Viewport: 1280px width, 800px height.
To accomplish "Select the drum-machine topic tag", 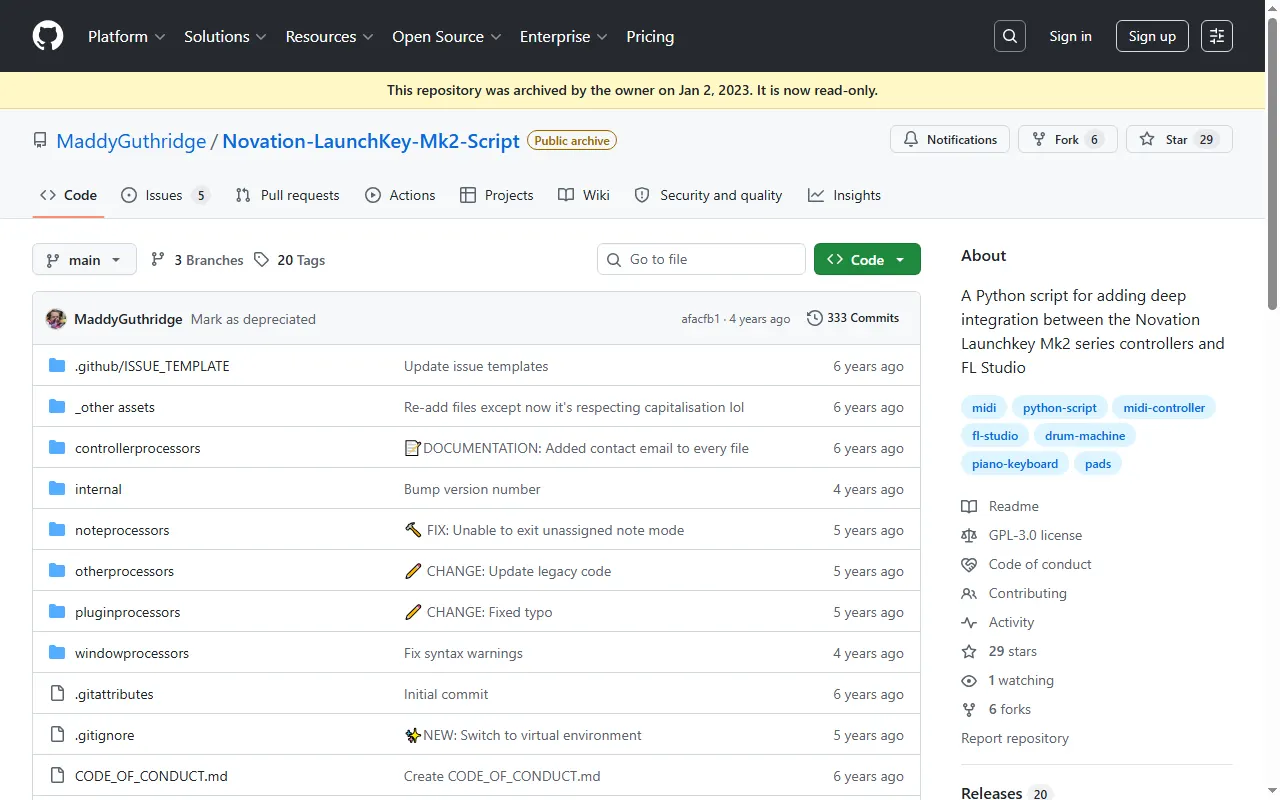I will tap(1085, 436).
